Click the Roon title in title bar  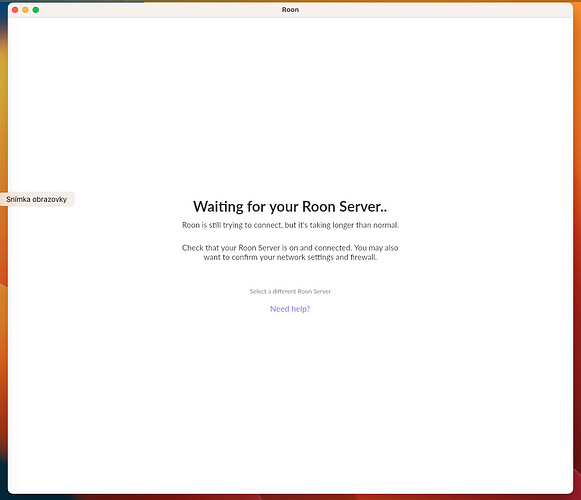coord(290,10)
